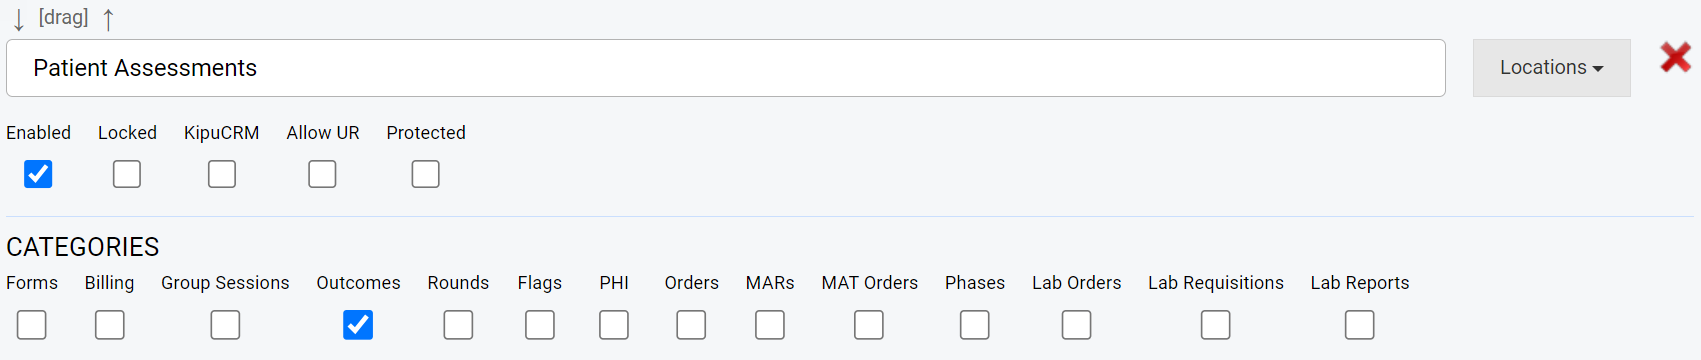Open the Locations dropdown
1701x360 pixels.
pos(1551,68)
